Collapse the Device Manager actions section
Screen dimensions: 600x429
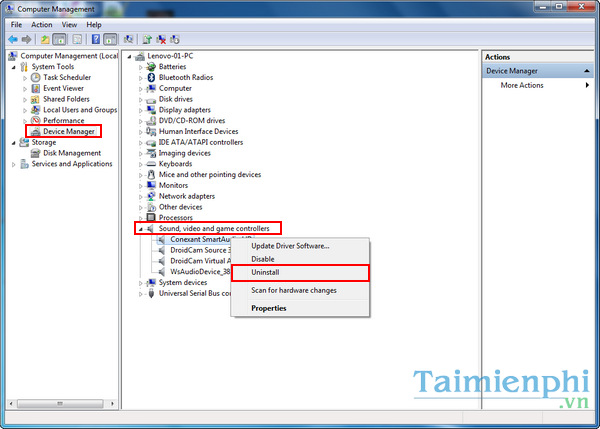[586, 71]
